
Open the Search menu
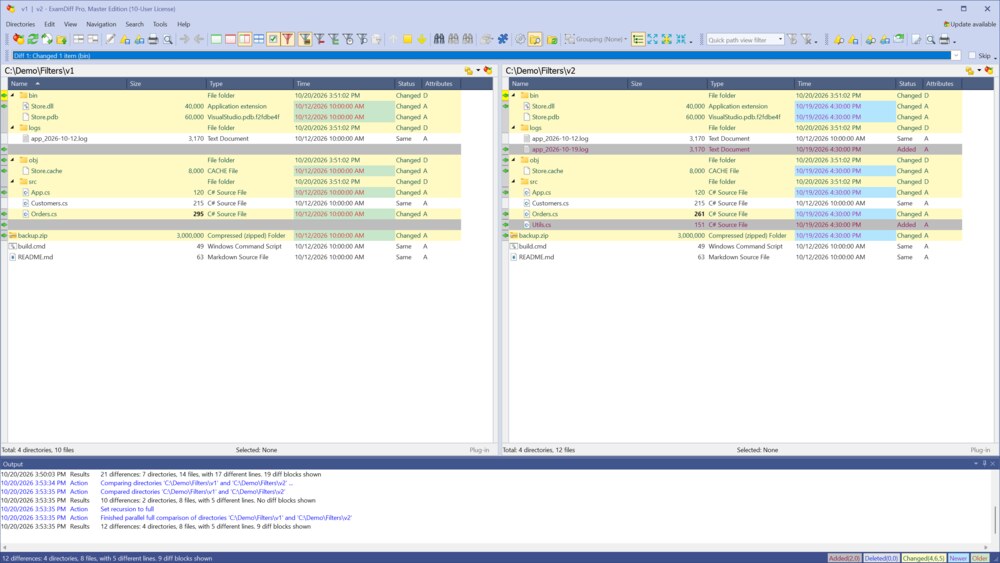tap(134, 24)
